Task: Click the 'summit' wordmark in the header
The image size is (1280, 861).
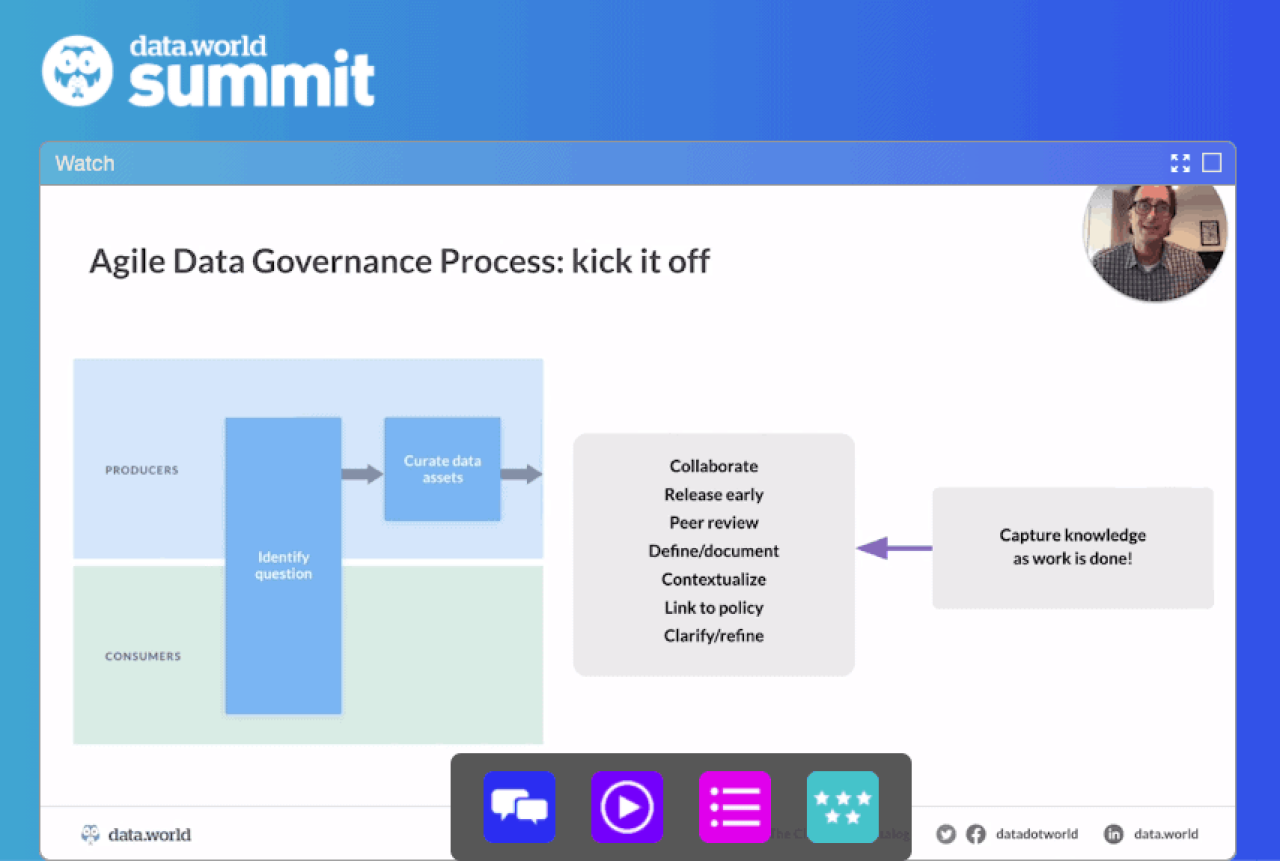Action: pyautogui.click(x=252, y=82)
